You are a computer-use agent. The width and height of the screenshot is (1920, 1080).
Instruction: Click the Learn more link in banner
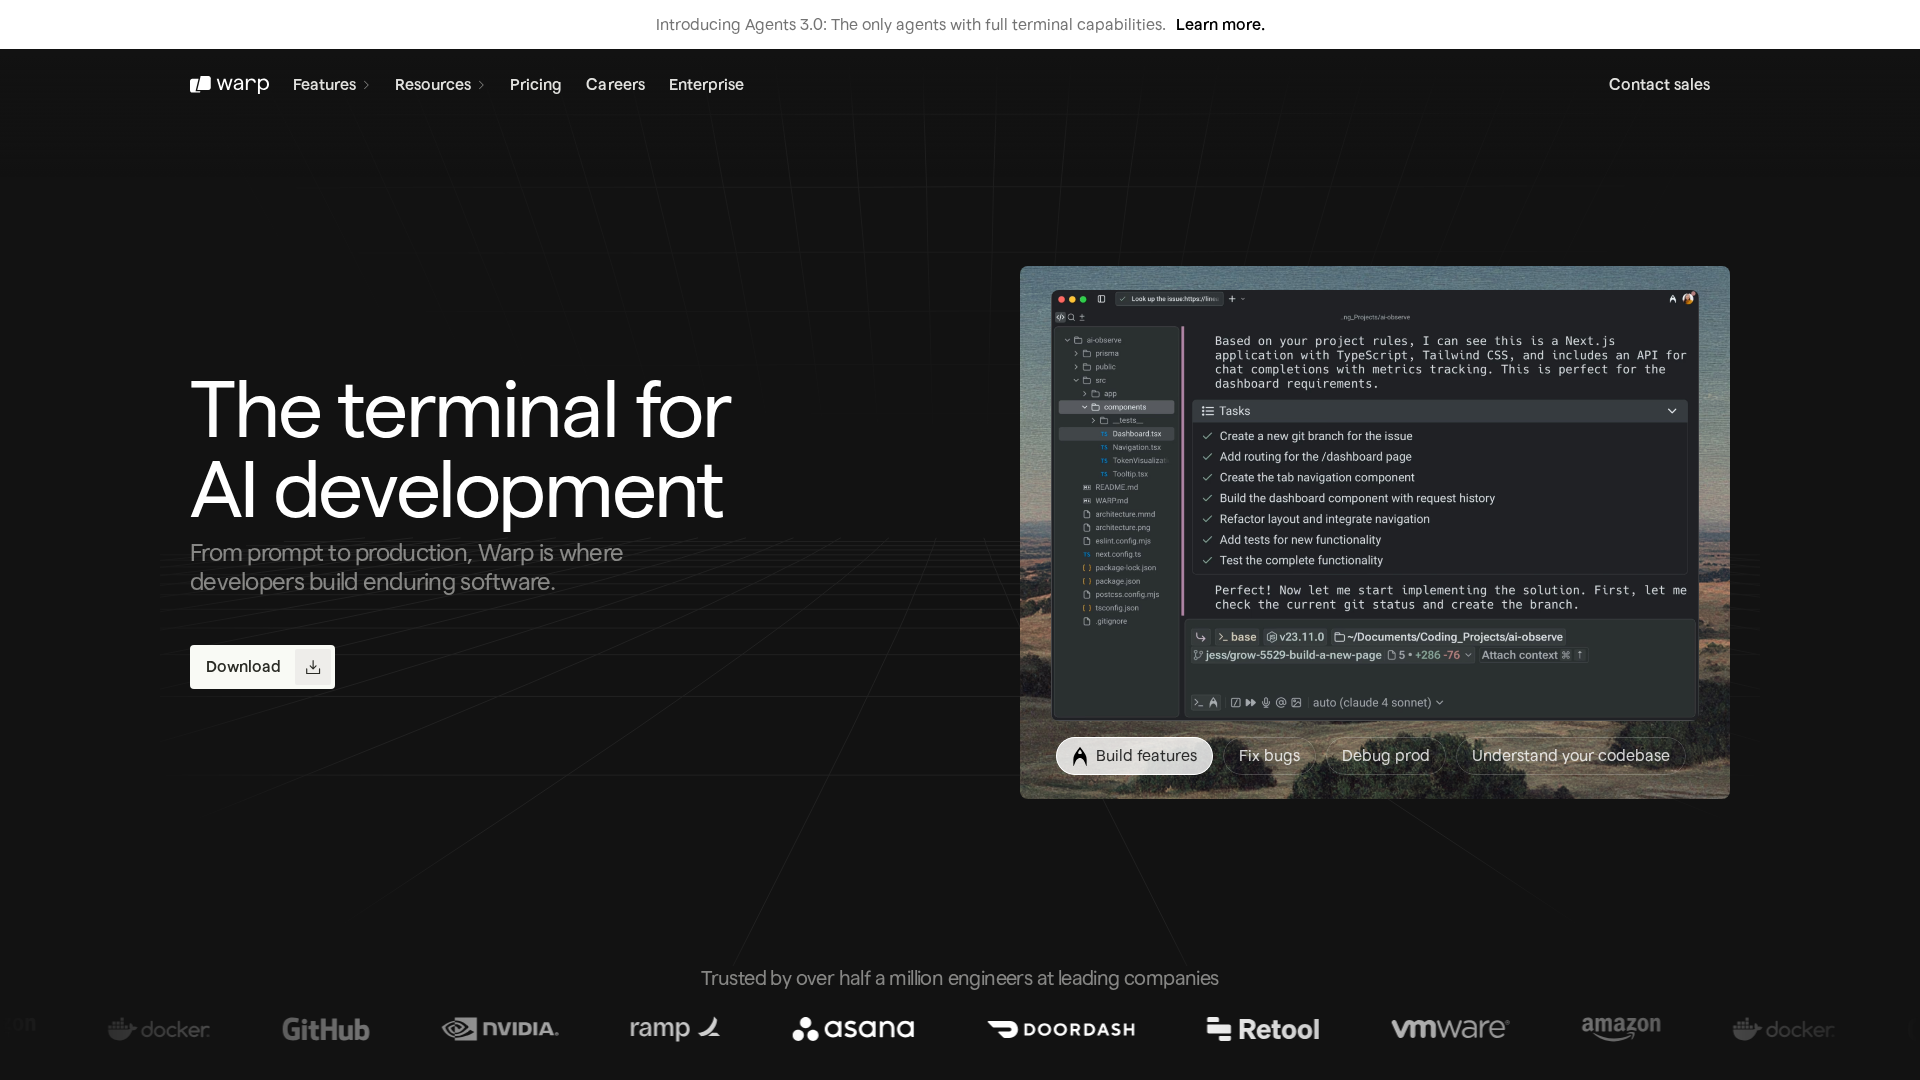tap(1220, 25)
